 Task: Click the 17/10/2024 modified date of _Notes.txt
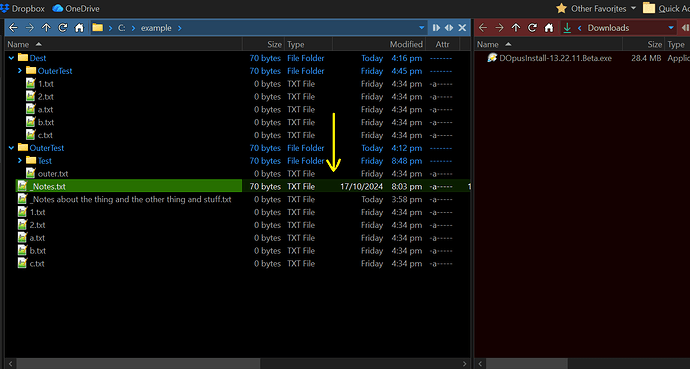coord(361,186)
